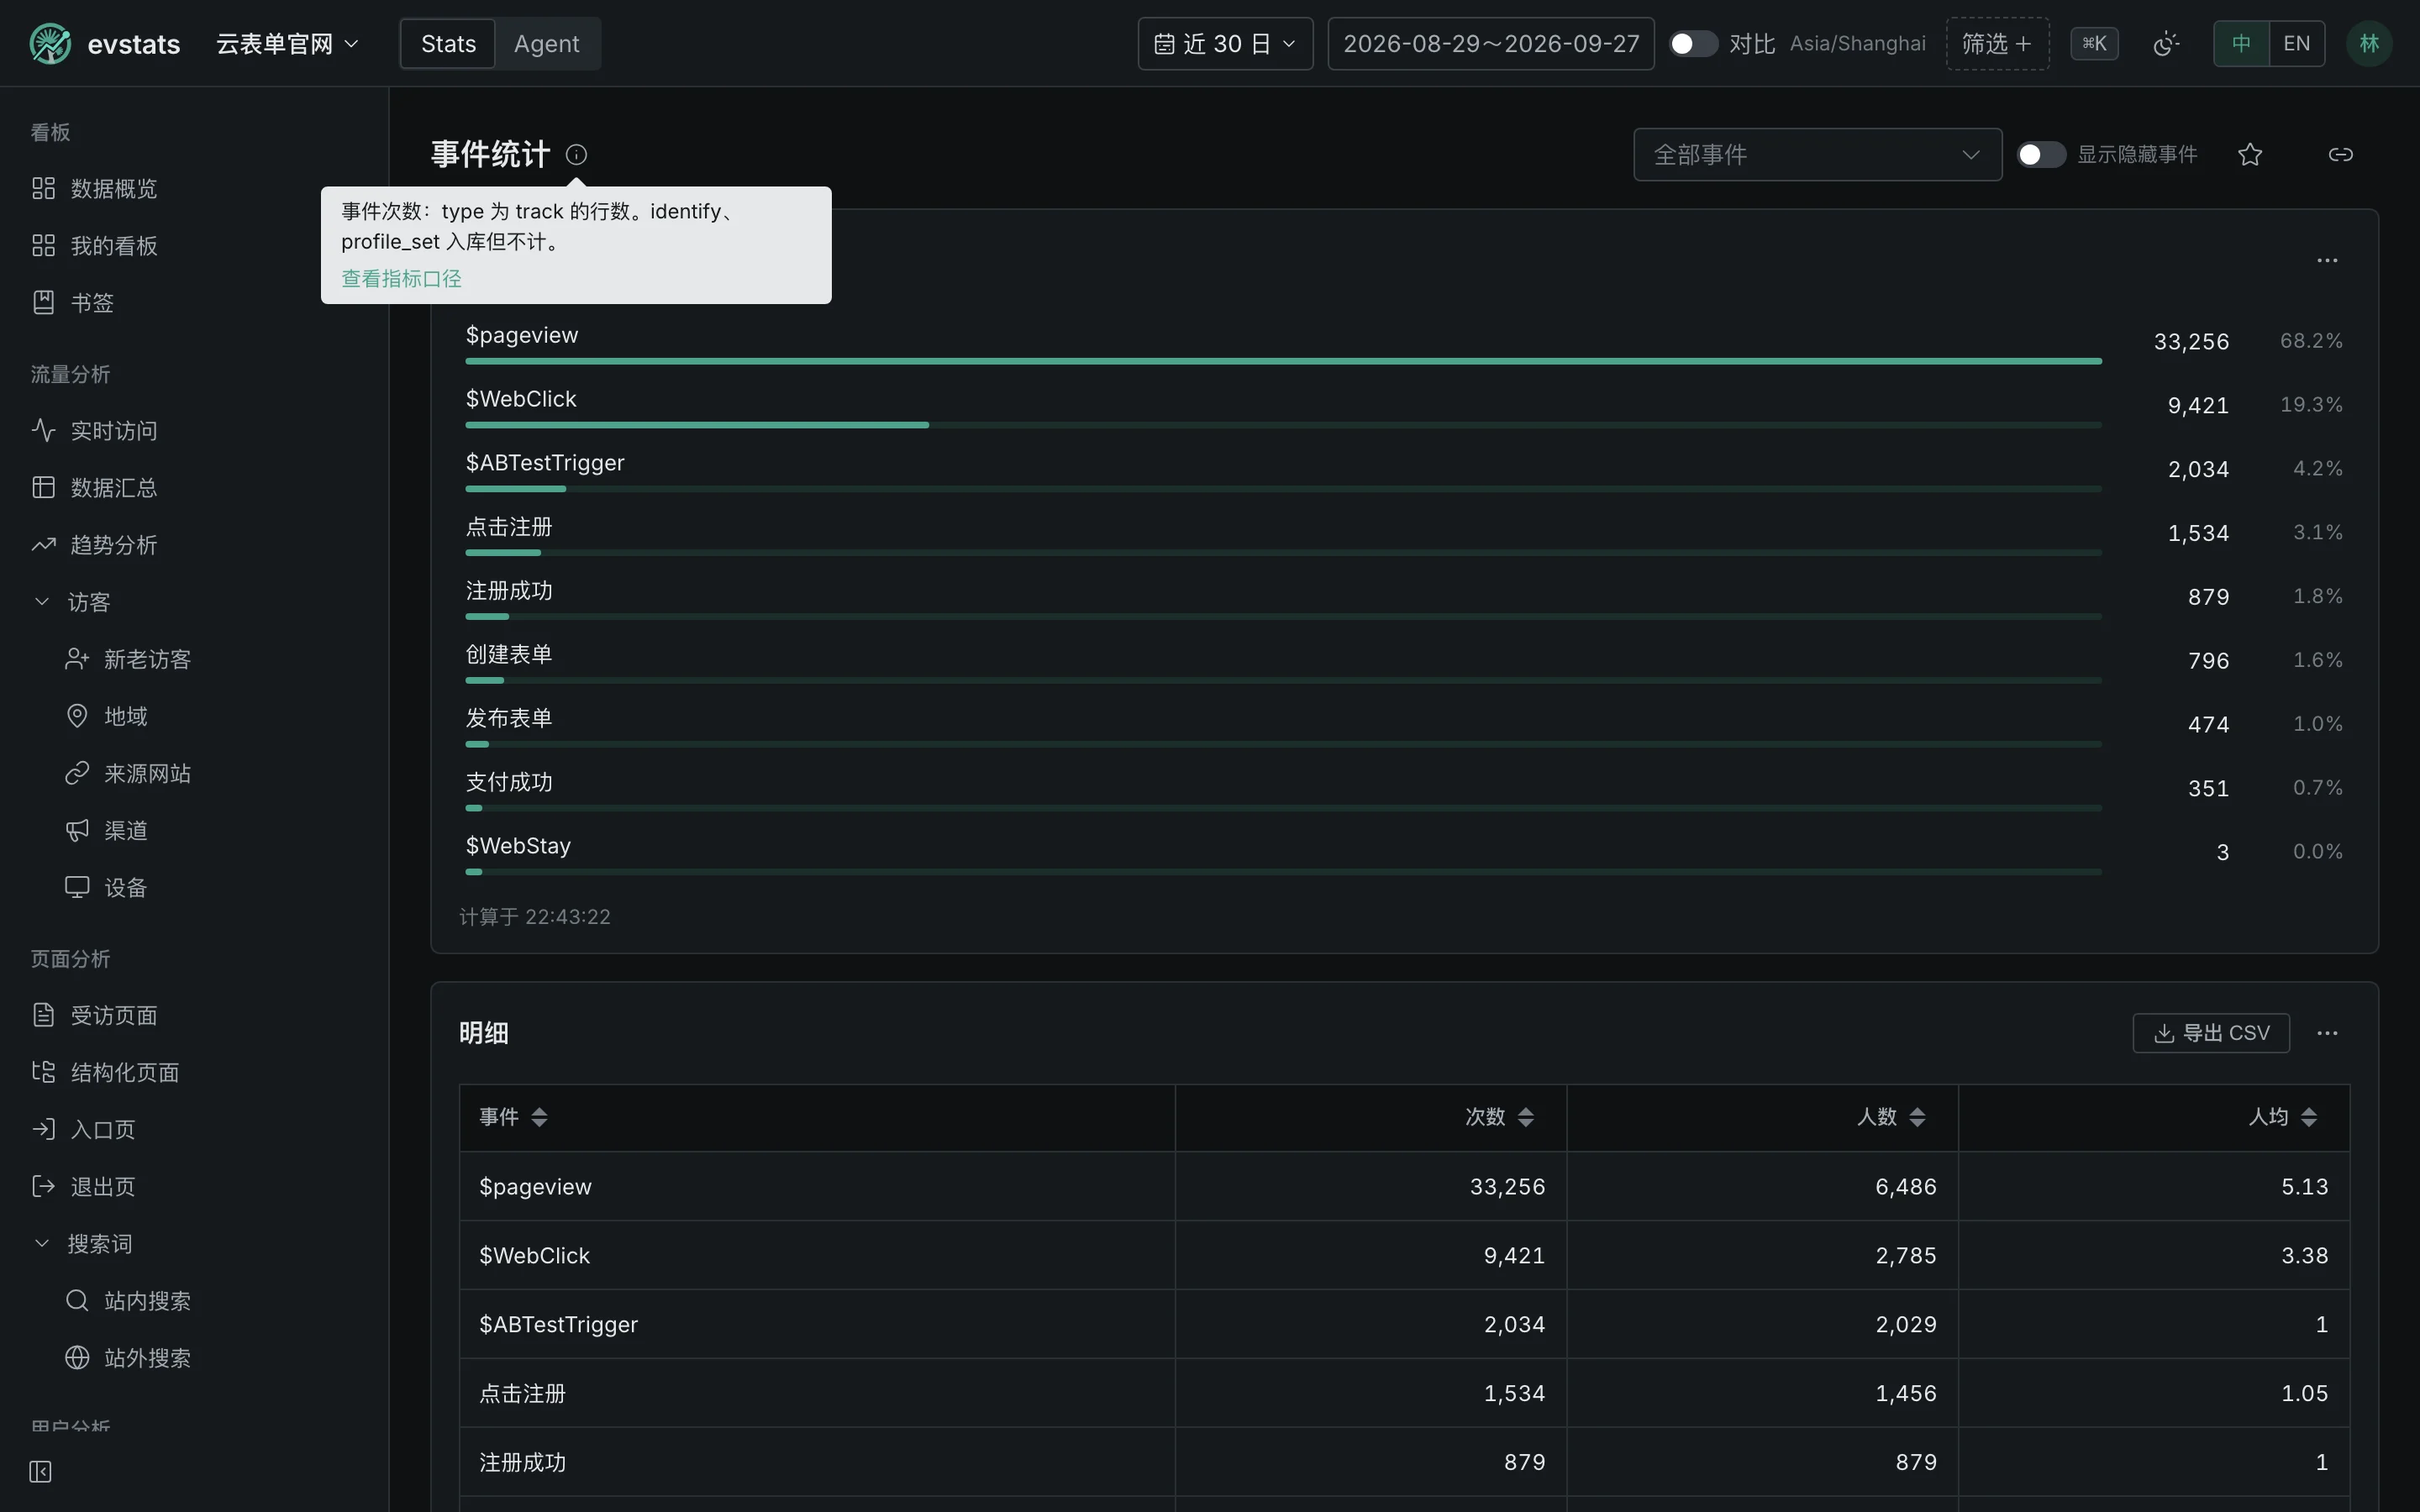Click the $WebClick progress bar

click(1283, 425)
